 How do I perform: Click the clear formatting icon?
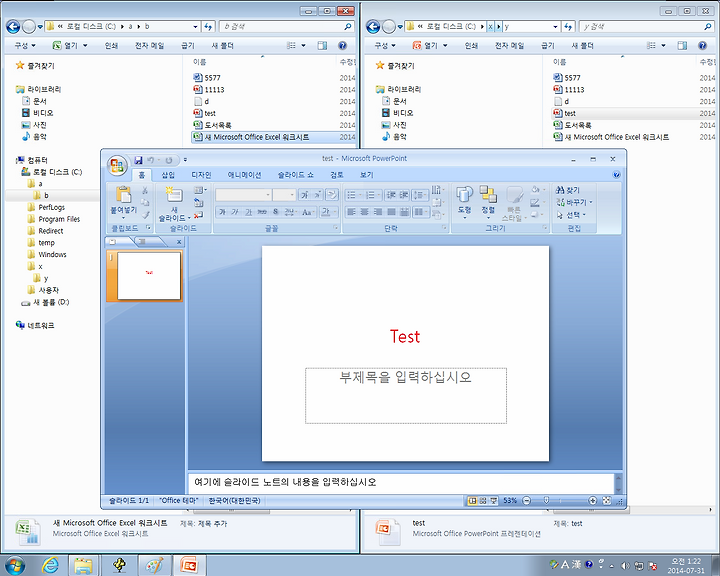click(332, 195)
